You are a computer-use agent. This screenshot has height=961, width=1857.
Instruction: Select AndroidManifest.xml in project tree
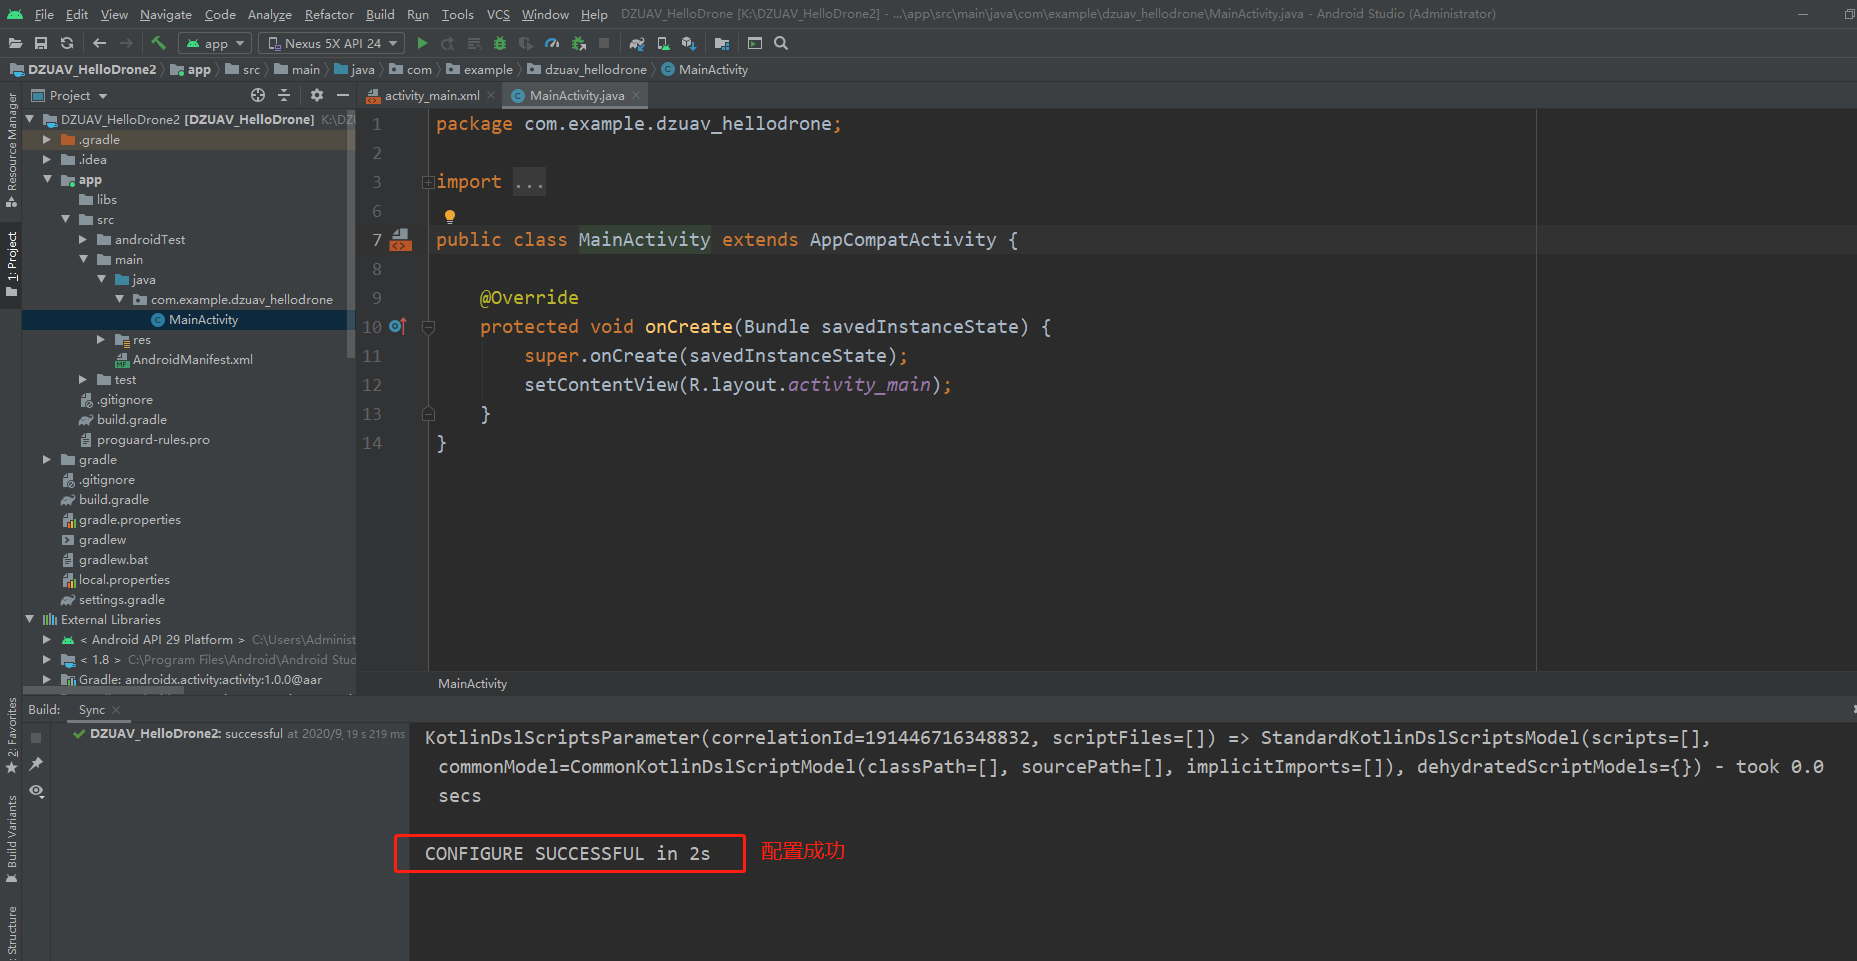[192, 360]
